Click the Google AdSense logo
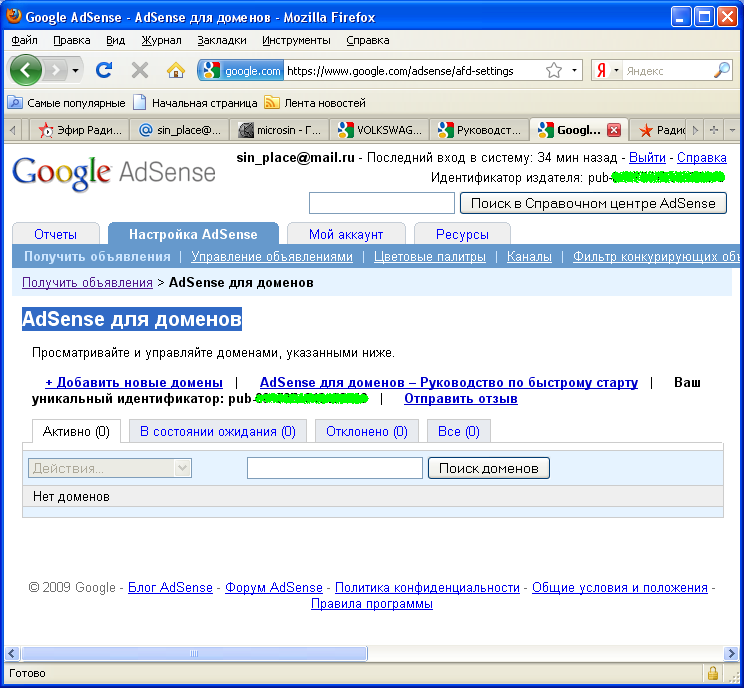Image resolution: width=744 pixels, height=688 pixels. [114, 172]
